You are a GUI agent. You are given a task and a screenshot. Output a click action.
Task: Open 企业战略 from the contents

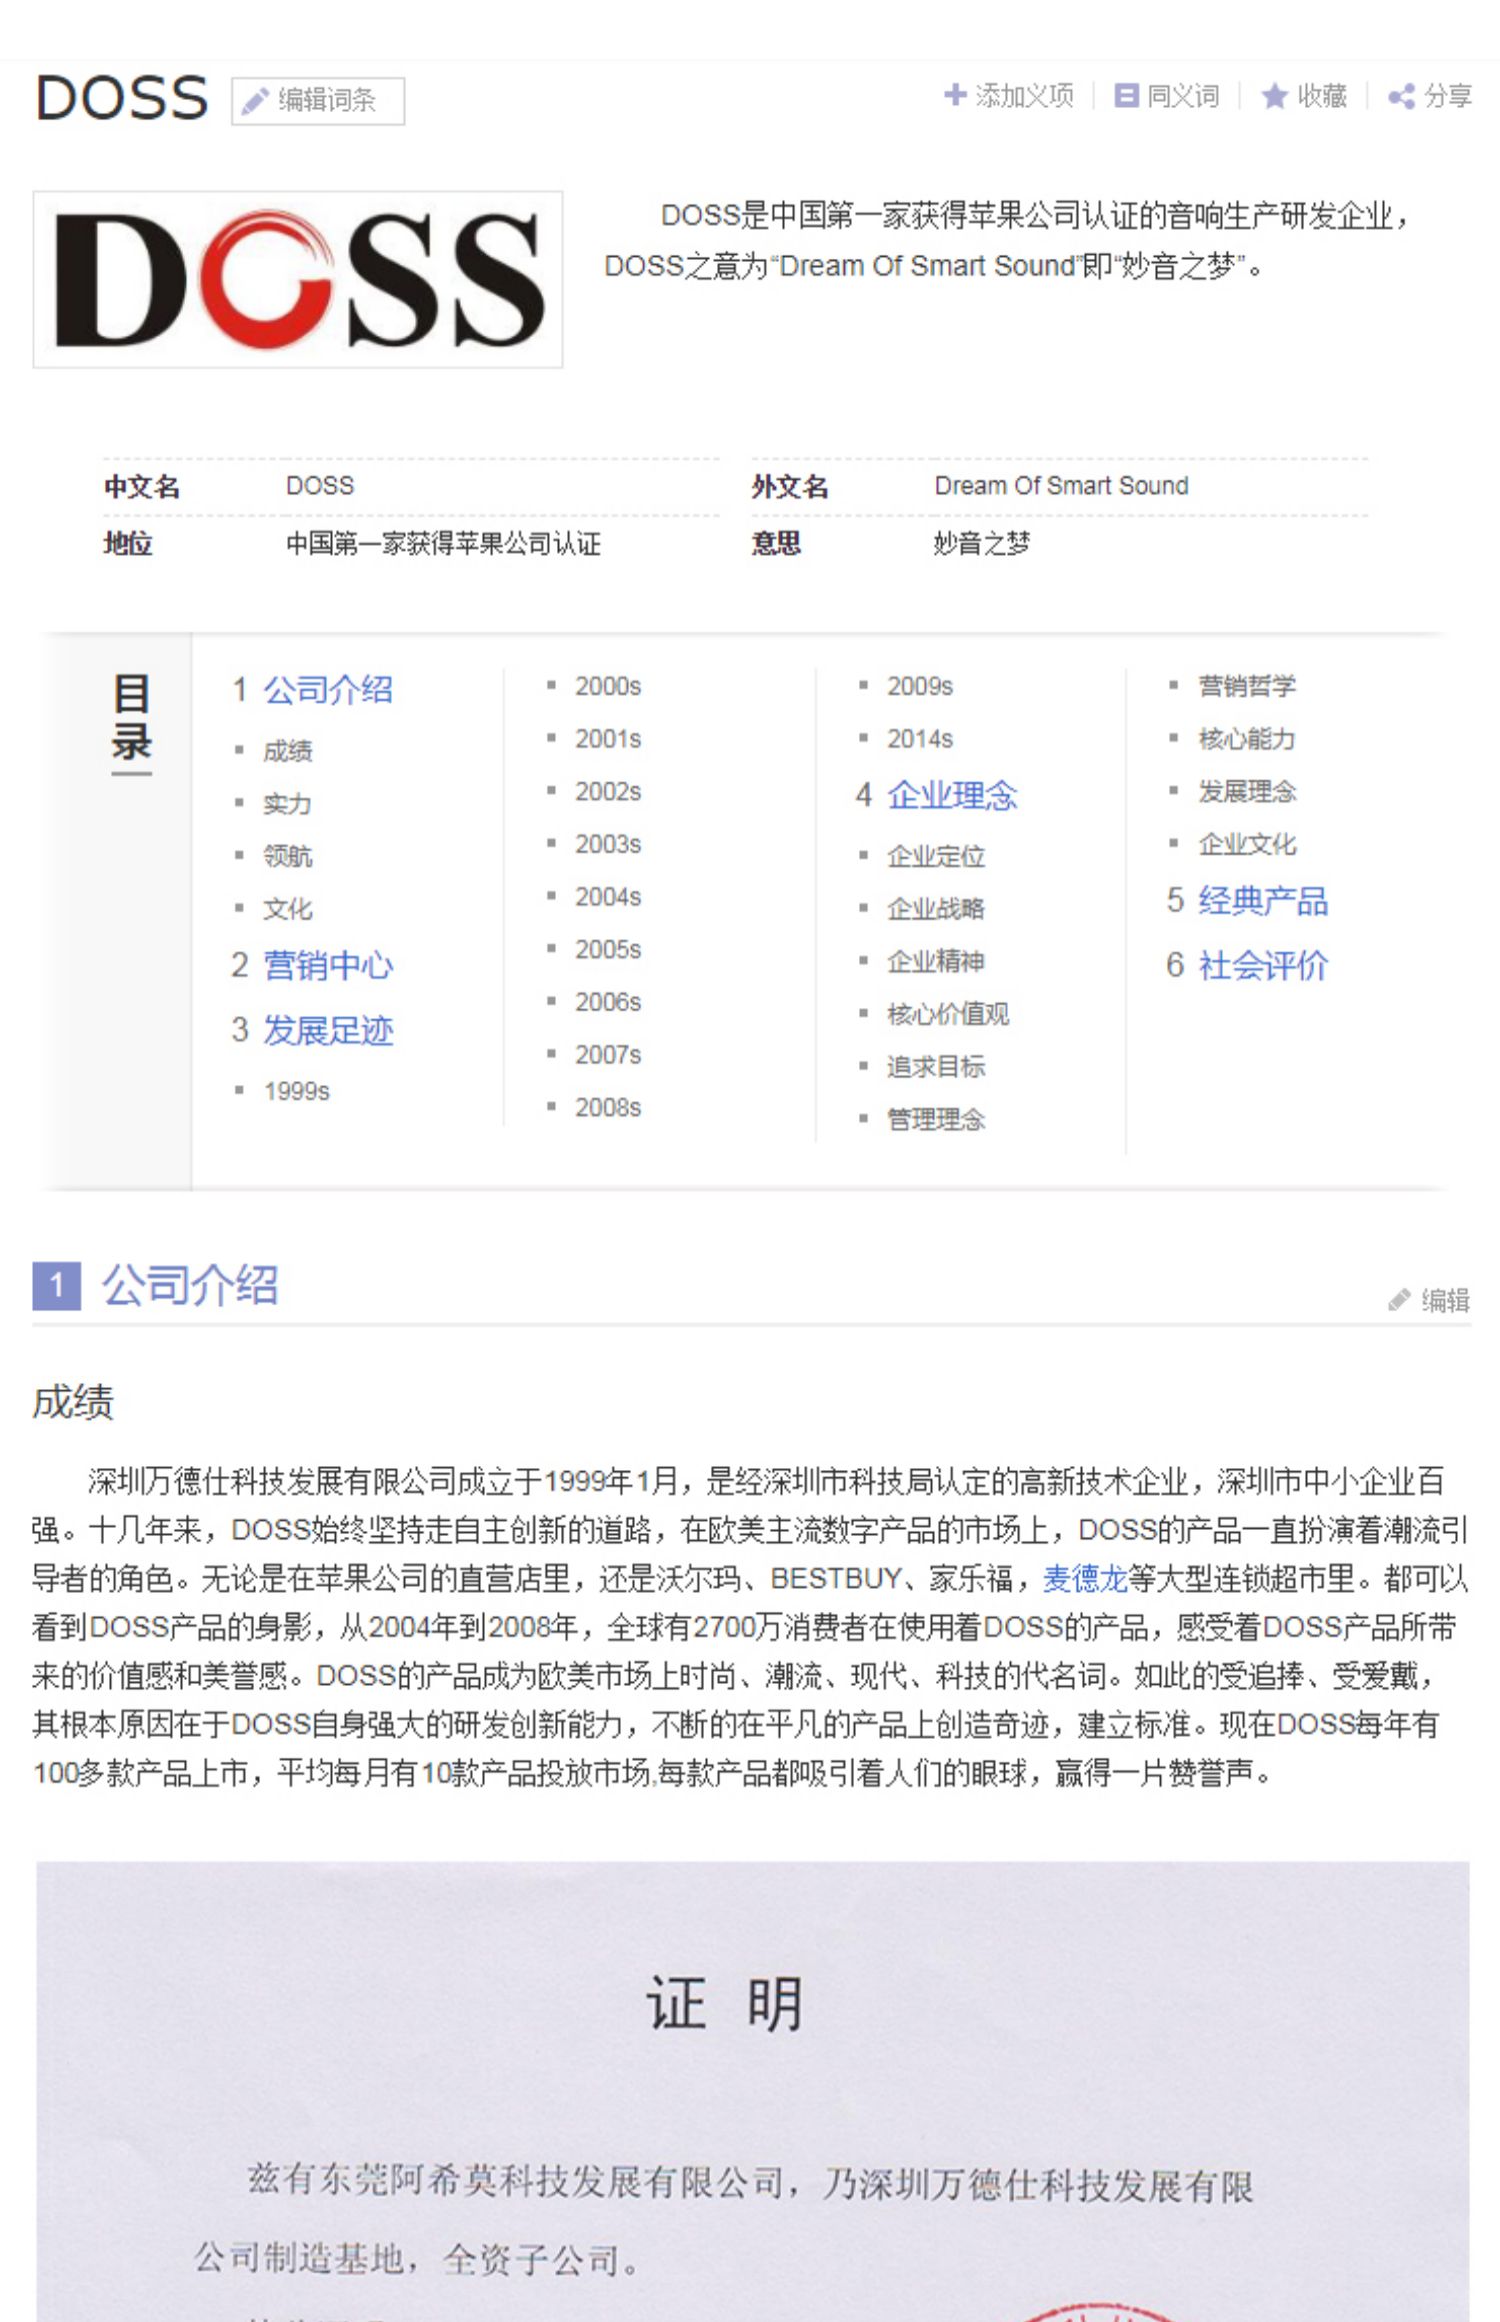coord(935,909)
